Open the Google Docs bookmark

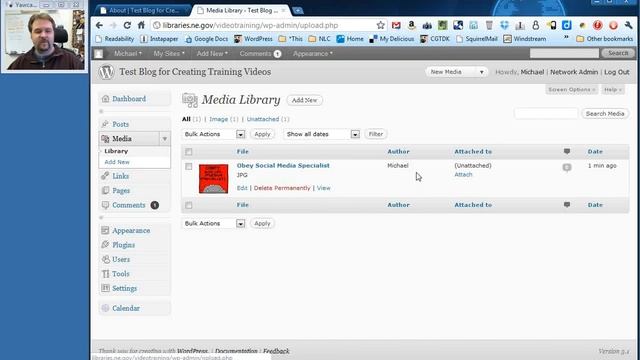tap(207, 39)
